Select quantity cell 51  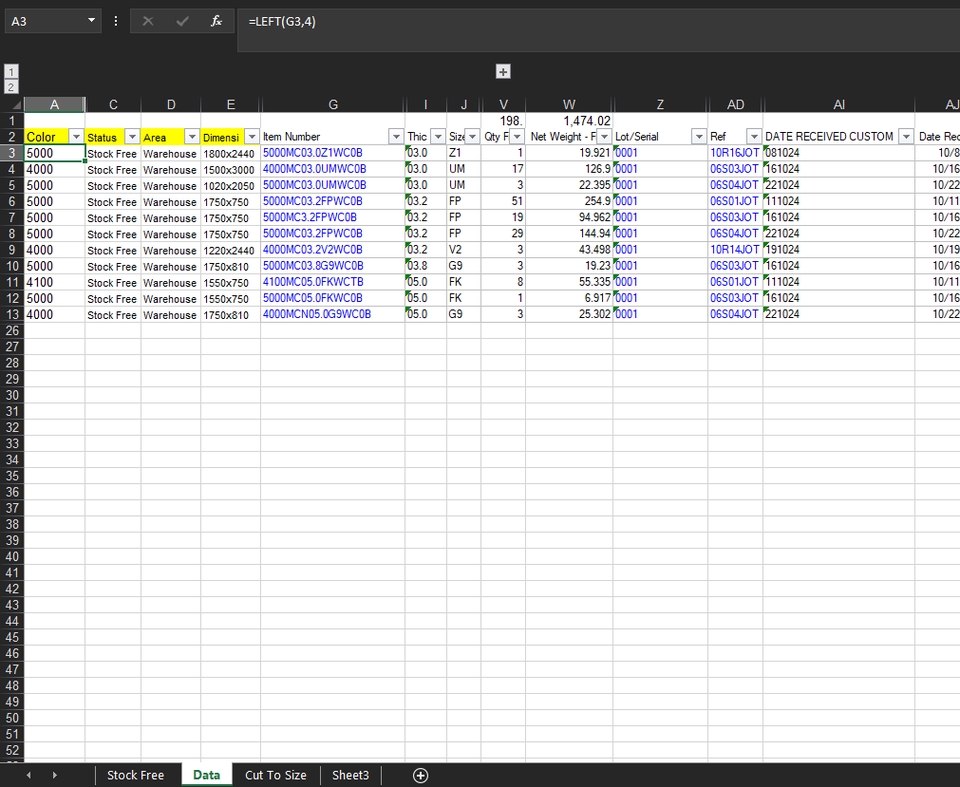coord(503,201)
